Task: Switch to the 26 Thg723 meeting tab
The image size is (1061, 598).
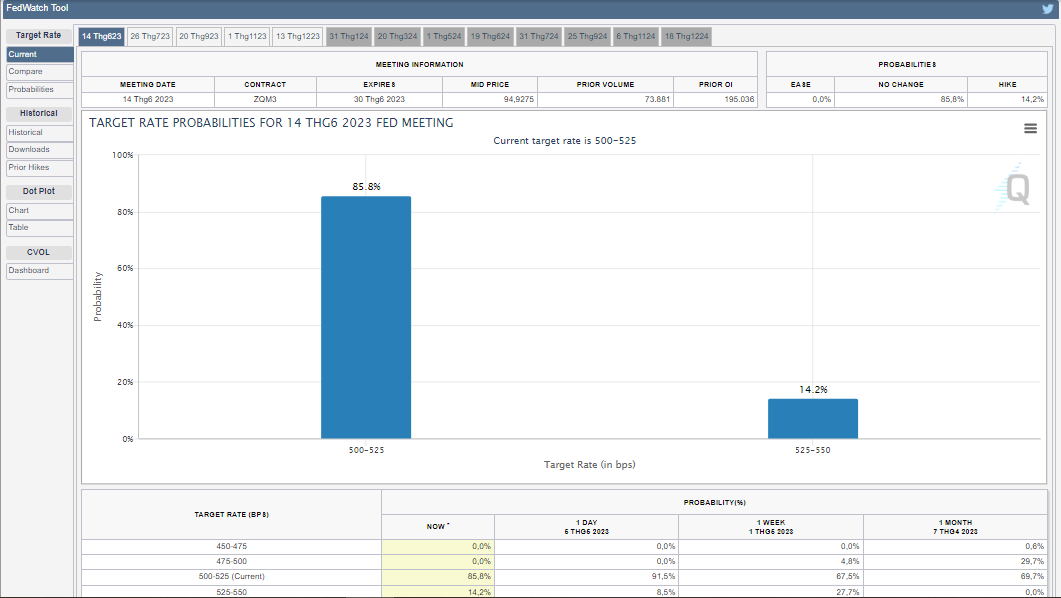Action: click(x=150, y=37)
